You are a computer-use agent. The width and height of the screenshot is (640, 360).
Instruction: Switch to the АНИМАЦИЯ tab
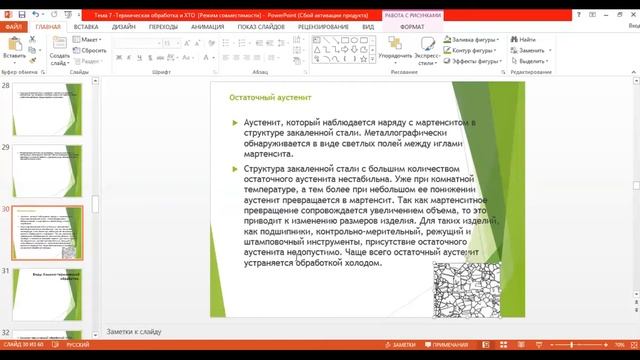click(x=208, y=27)
